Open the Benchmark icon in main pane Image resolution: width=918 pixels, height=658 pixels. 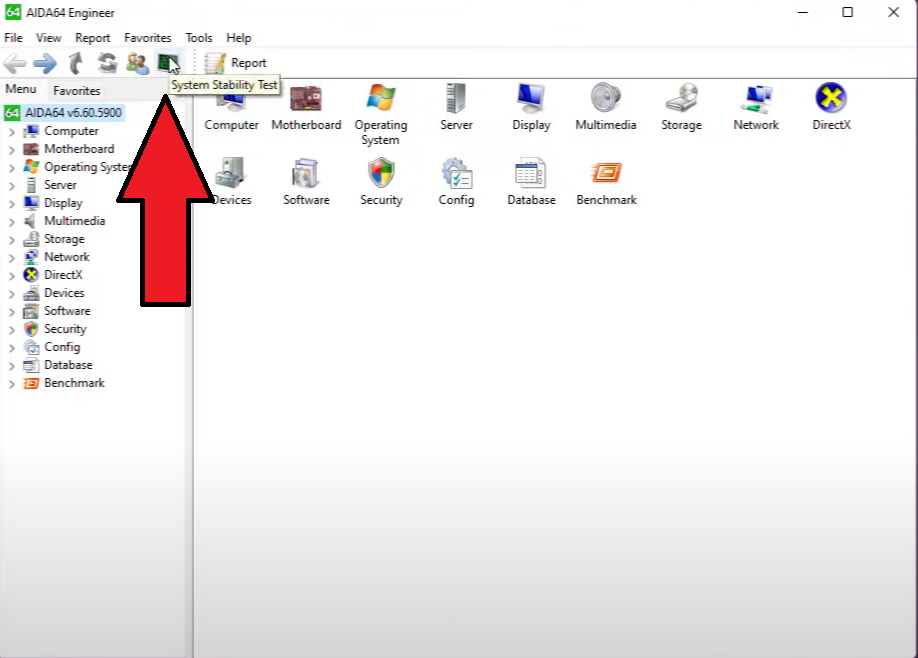pos(606,174)
